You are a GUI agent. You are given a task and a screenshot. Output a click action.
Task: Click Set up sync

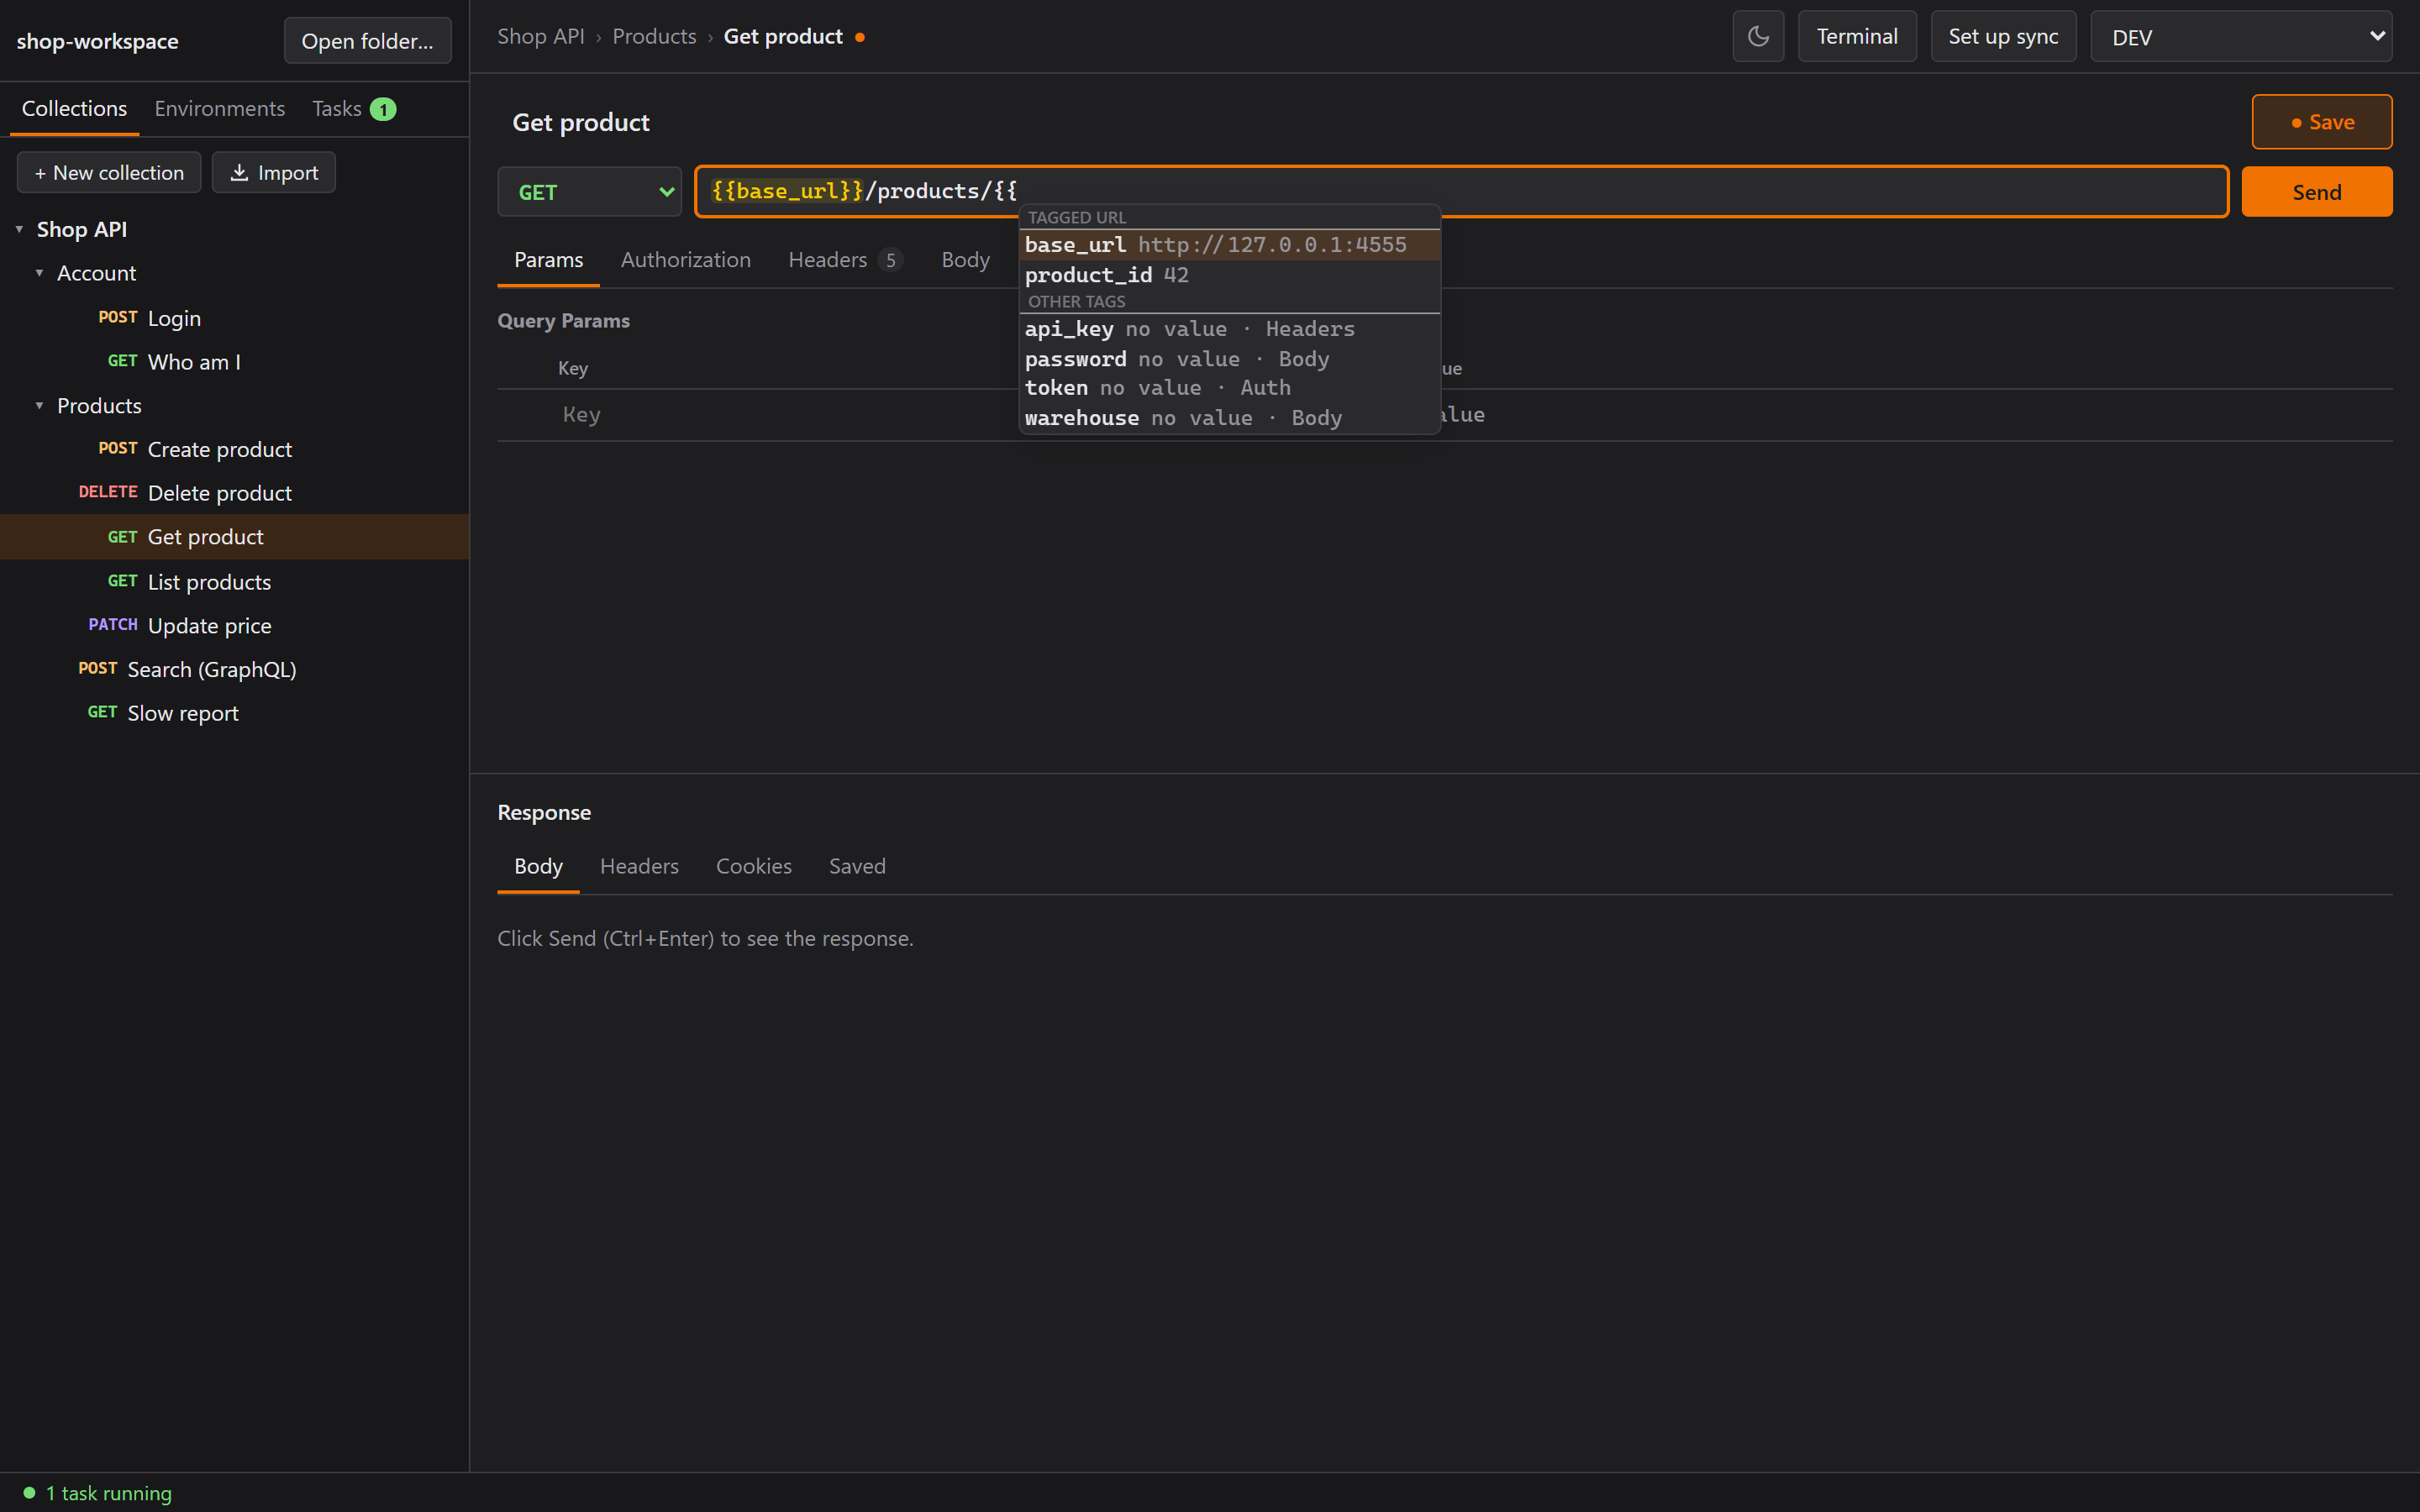pos(2003,37)
